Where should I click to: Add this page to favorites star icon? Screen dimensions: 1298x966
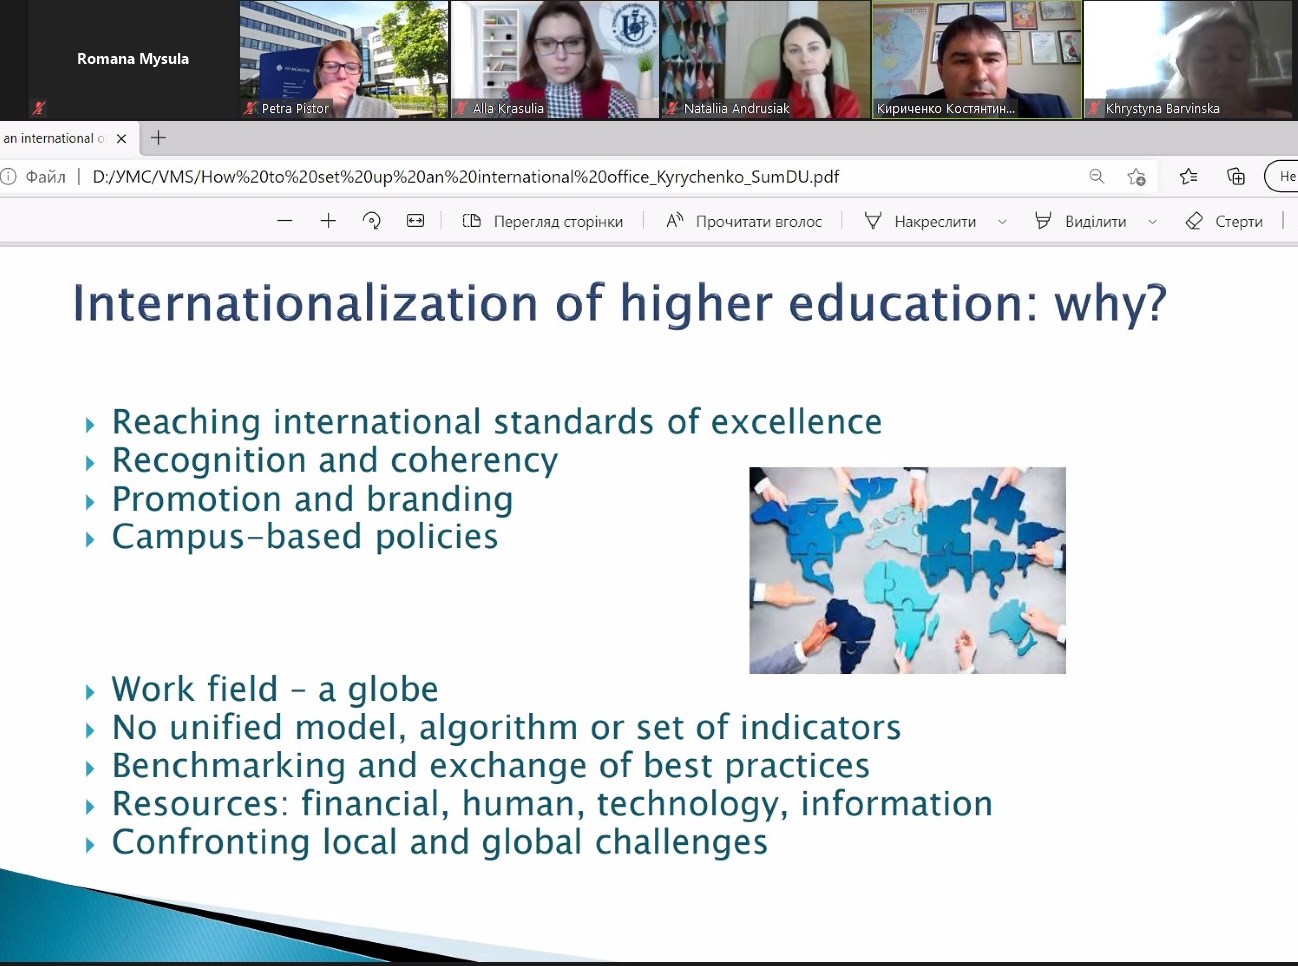1136,177
